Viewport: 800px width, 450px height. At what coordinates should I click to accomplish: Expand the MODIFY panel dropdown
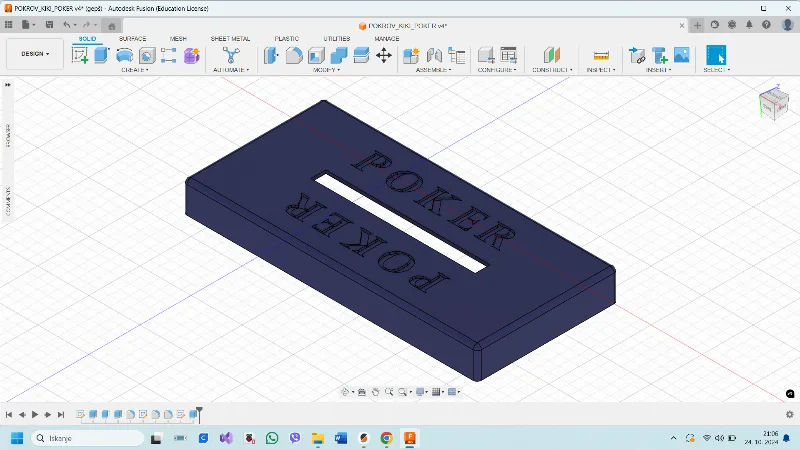(x=327, y=70)
